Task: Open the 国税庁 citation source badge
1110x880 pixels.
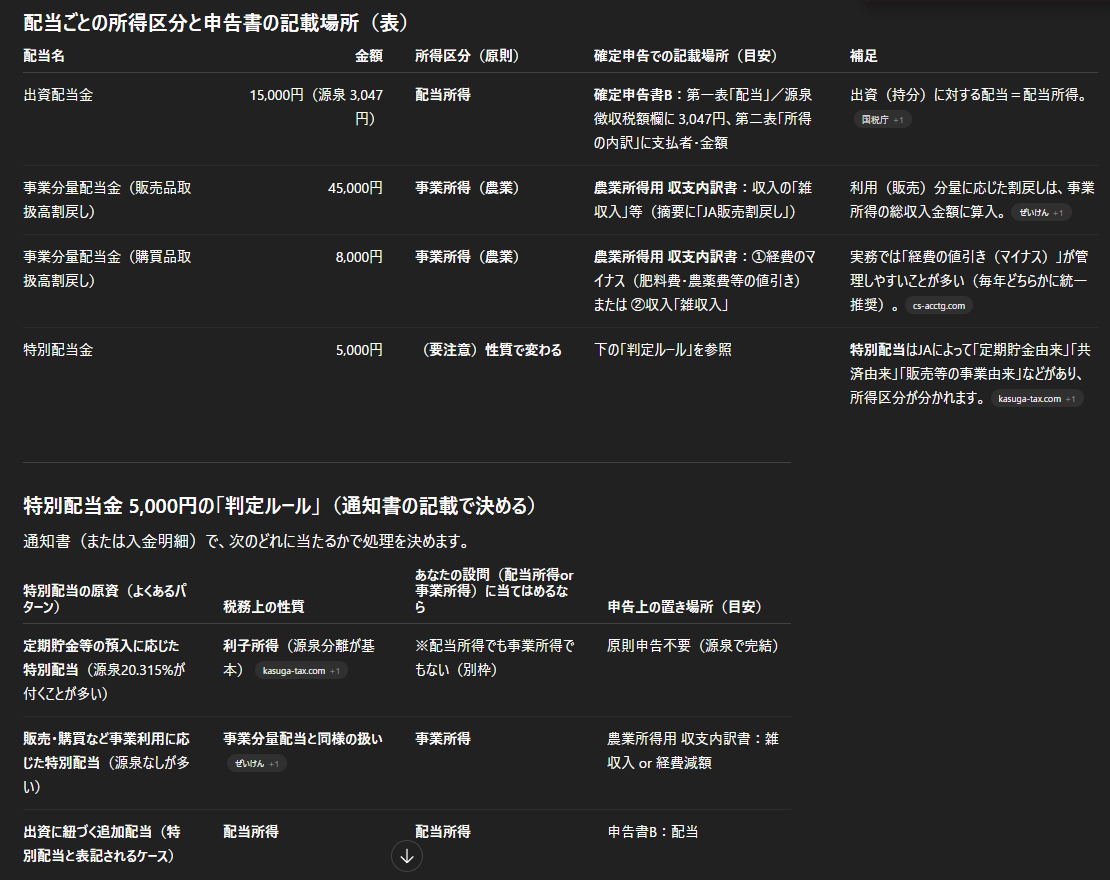Action: coord(876,119)
